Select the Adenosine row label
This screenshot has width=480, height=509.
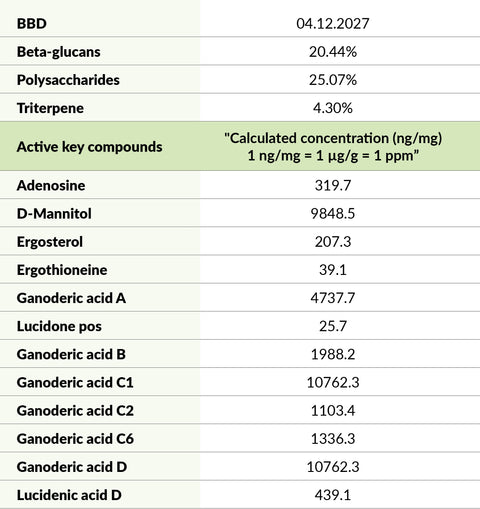click(51, 185)
